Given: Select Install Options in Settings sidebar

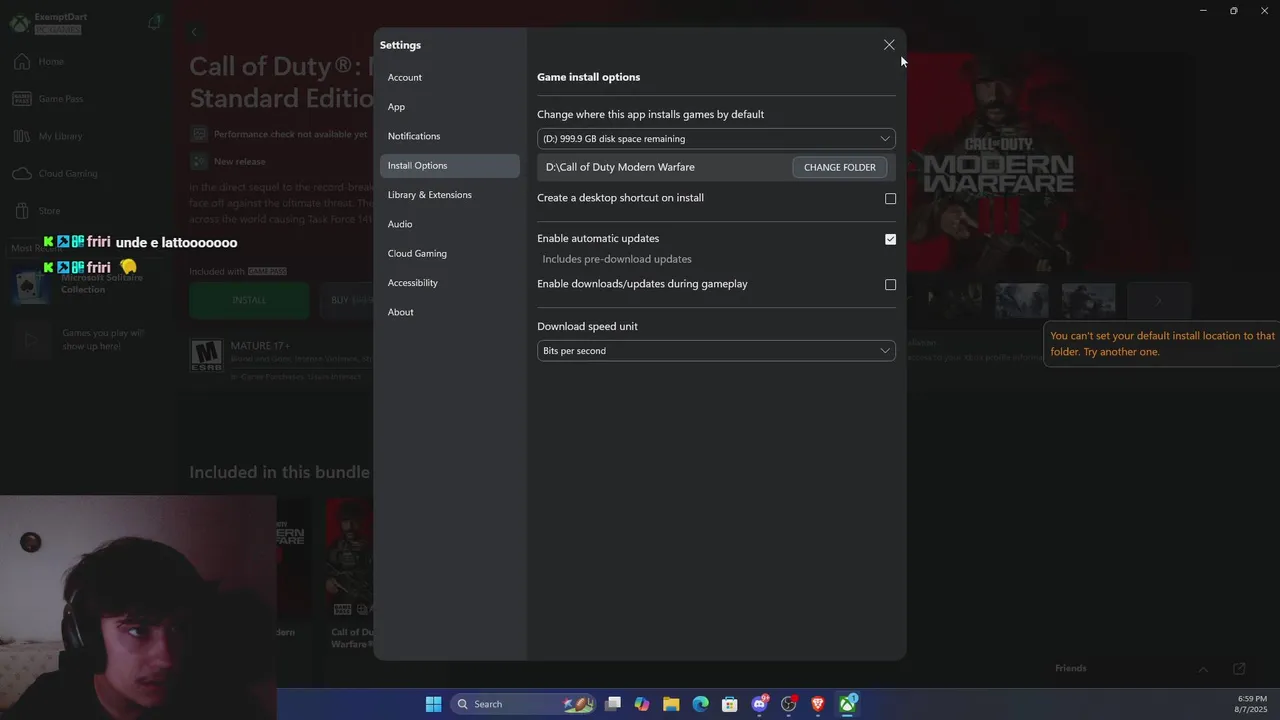Looking at the screenshot, I should click(x=449, y=166).
